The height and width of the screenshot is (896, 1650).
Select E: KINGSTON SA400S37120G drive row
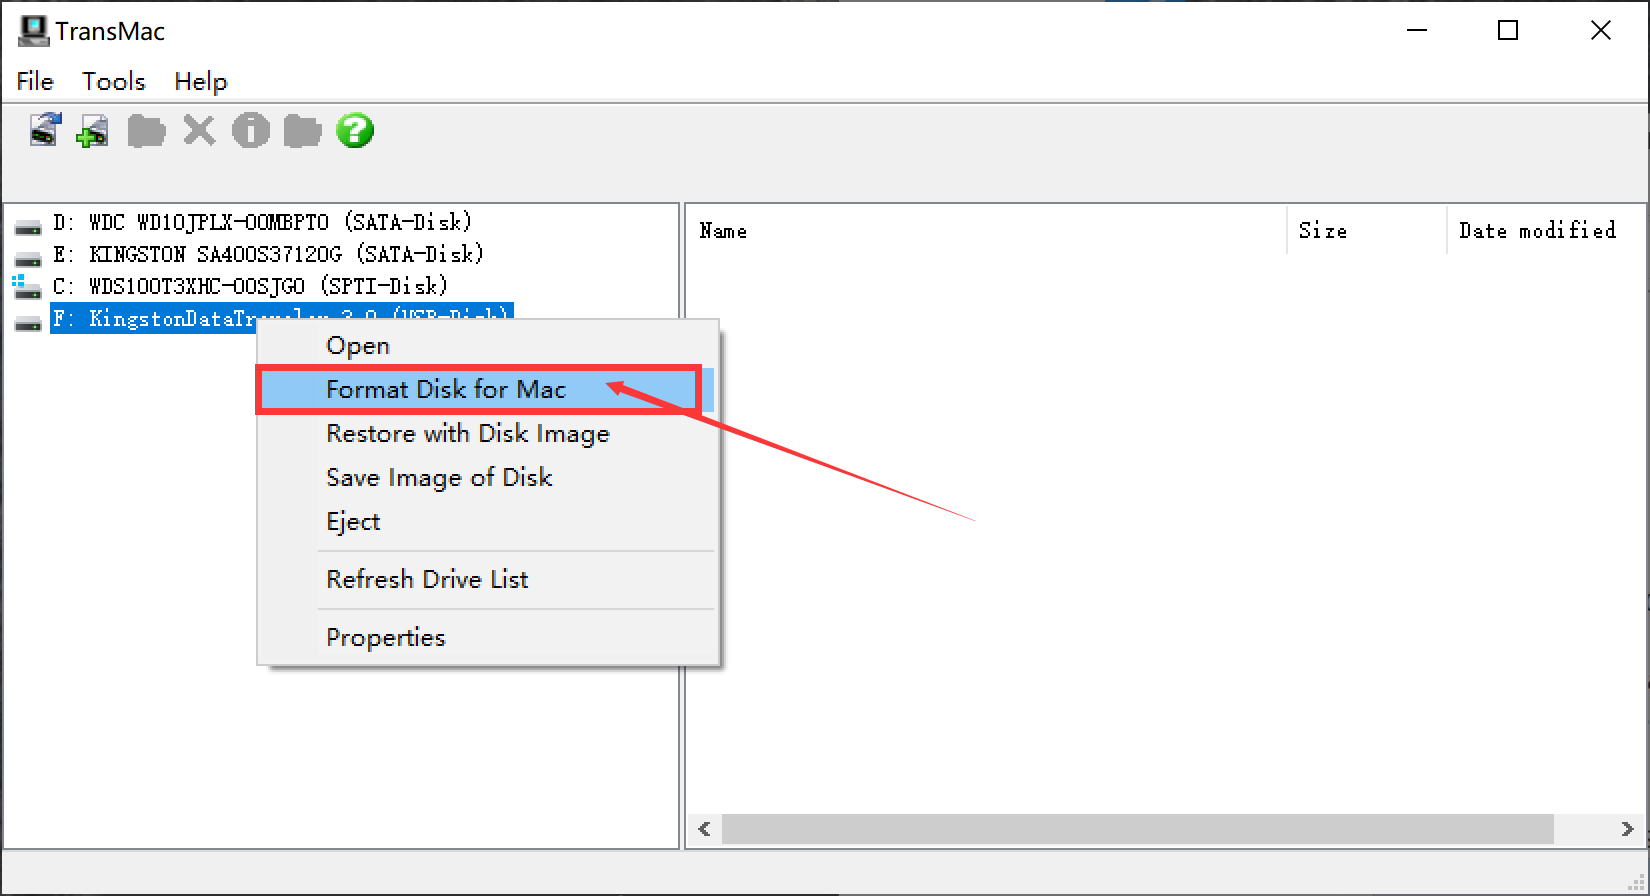[269, 254]
